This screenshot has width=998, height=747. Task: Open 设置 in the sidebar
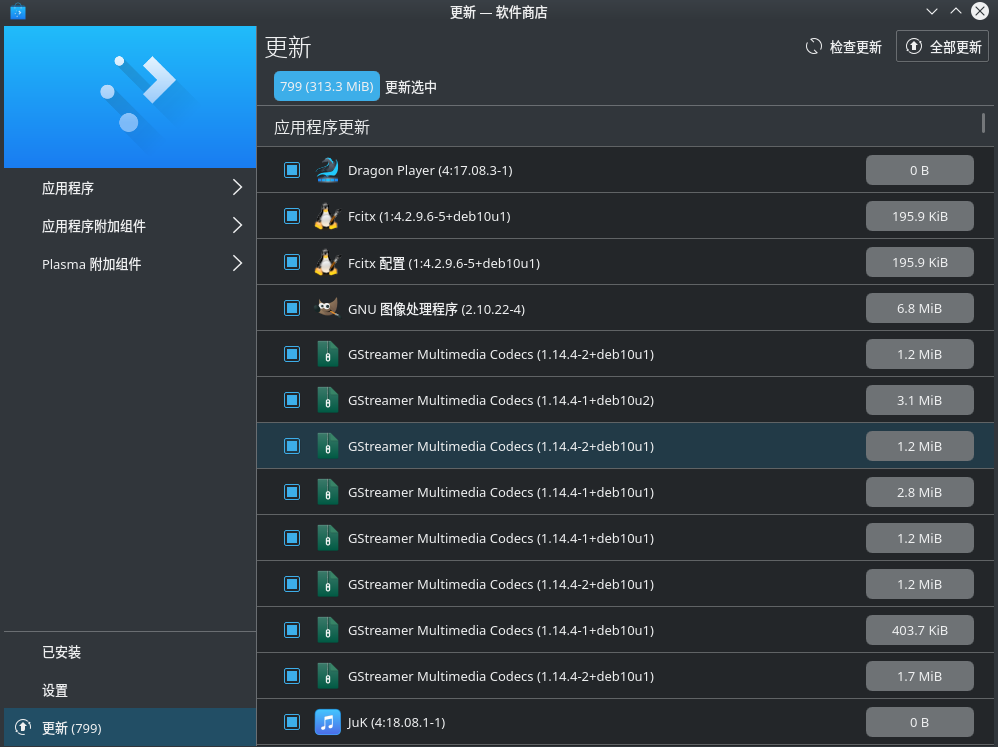click(55, 690)
